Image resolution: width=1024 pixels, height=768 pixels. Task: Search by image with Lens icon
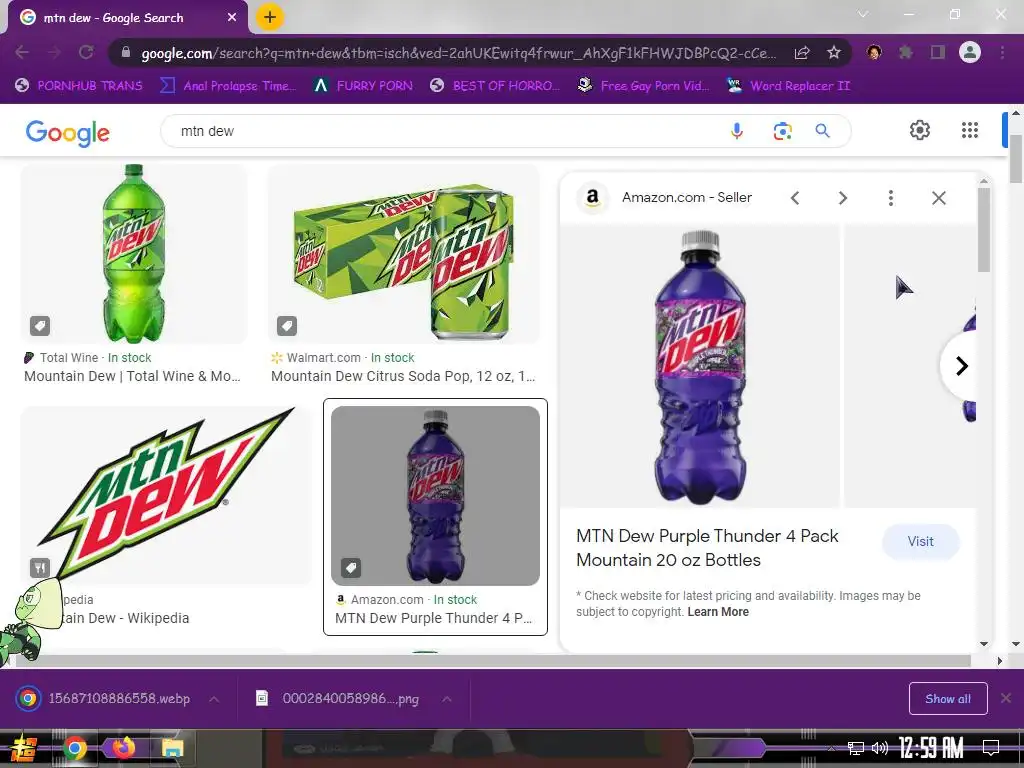click(x=782, y=131)
